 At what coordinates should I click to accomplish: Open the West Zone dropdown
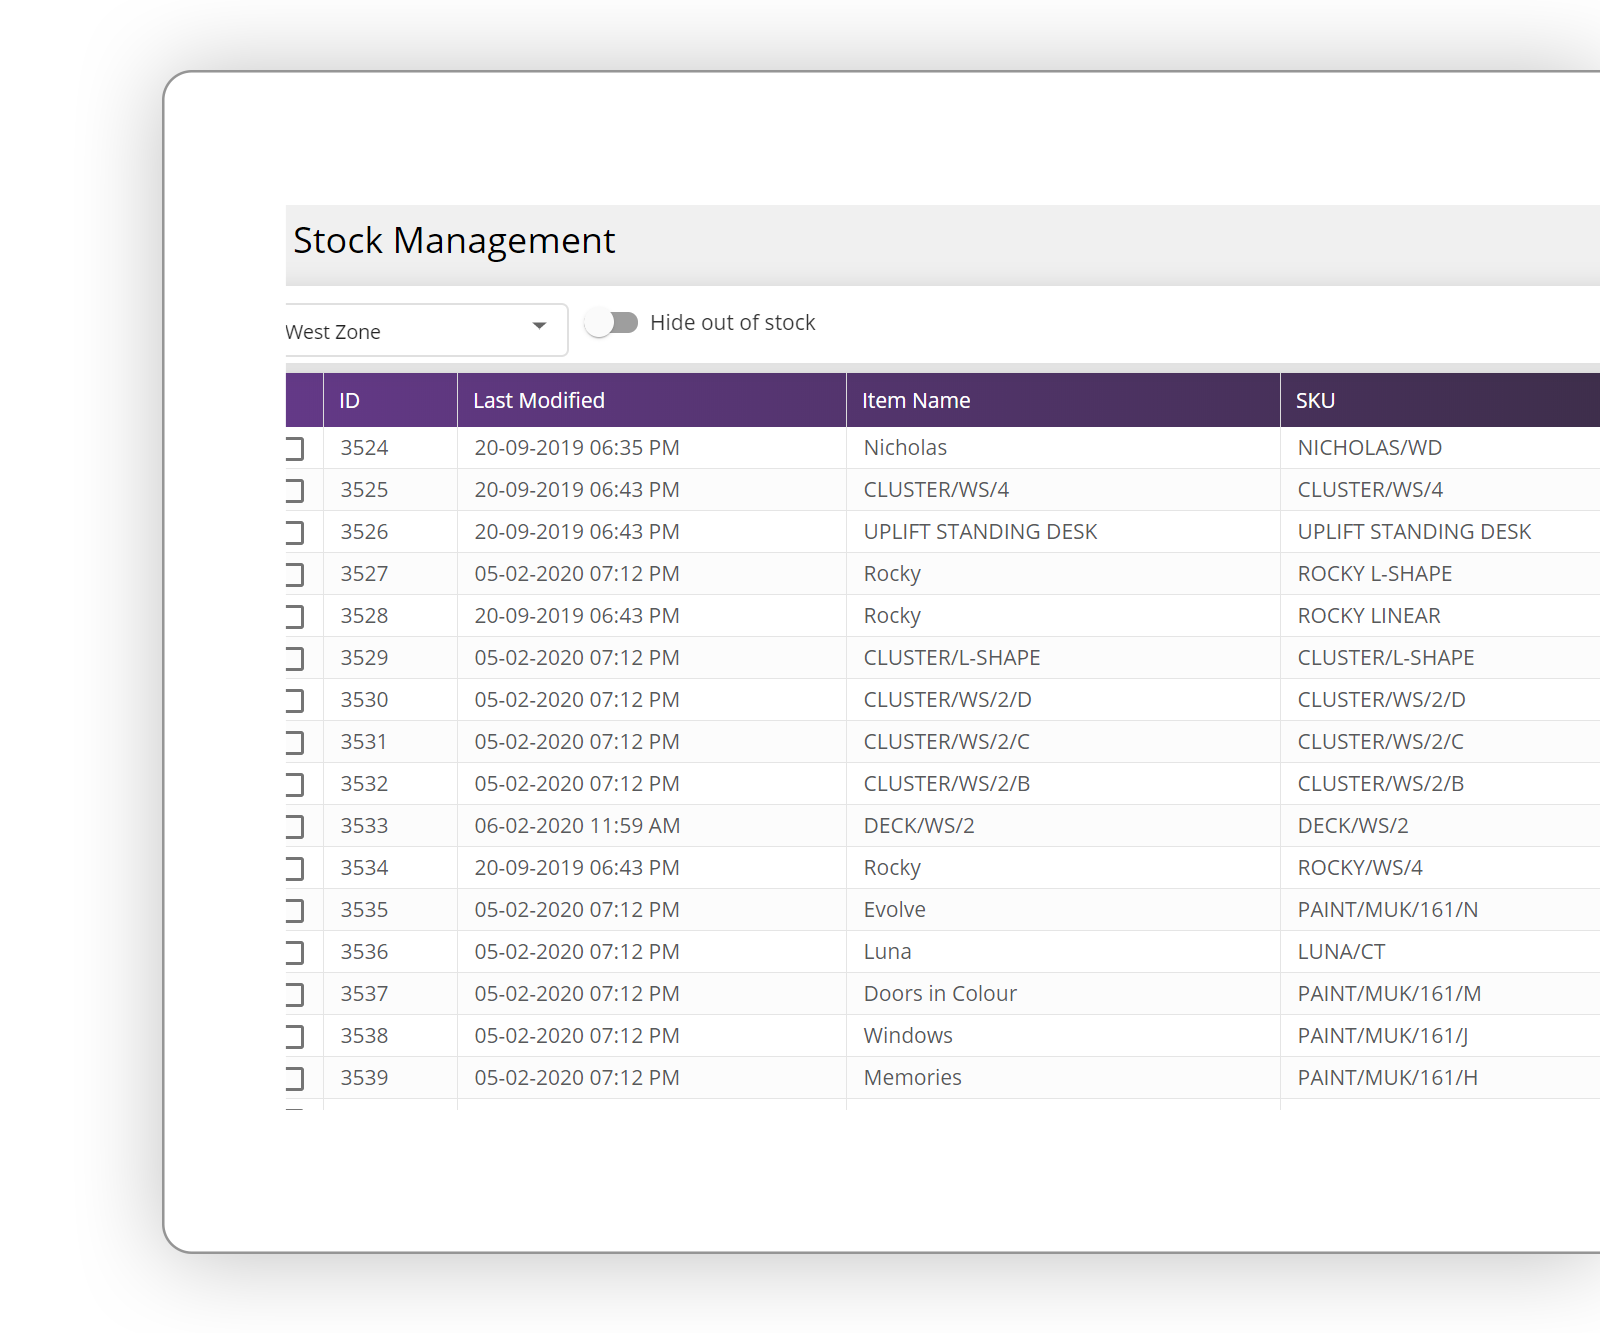click(427, 330)
